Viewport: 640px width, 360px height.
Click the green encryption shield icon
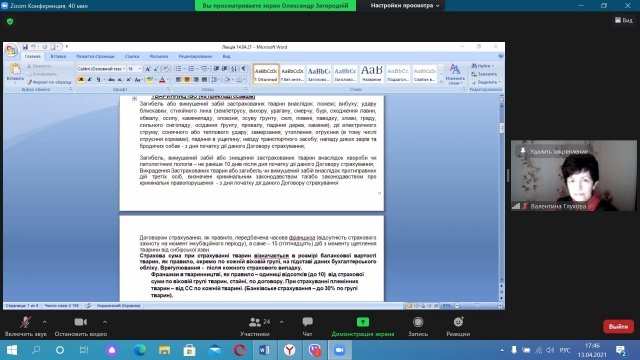point(10,21)
